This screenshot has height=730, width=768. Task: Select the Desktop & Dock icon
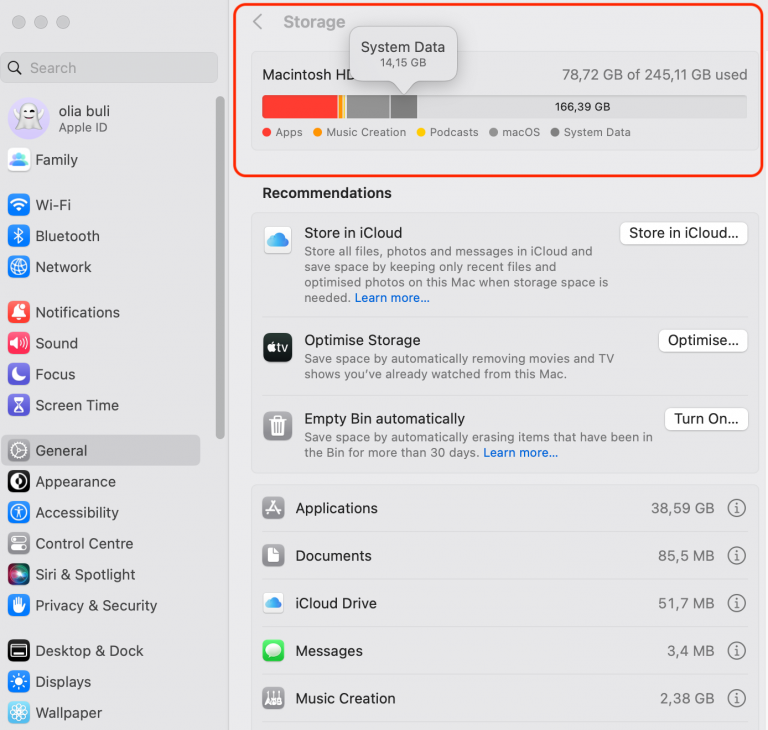19,651
